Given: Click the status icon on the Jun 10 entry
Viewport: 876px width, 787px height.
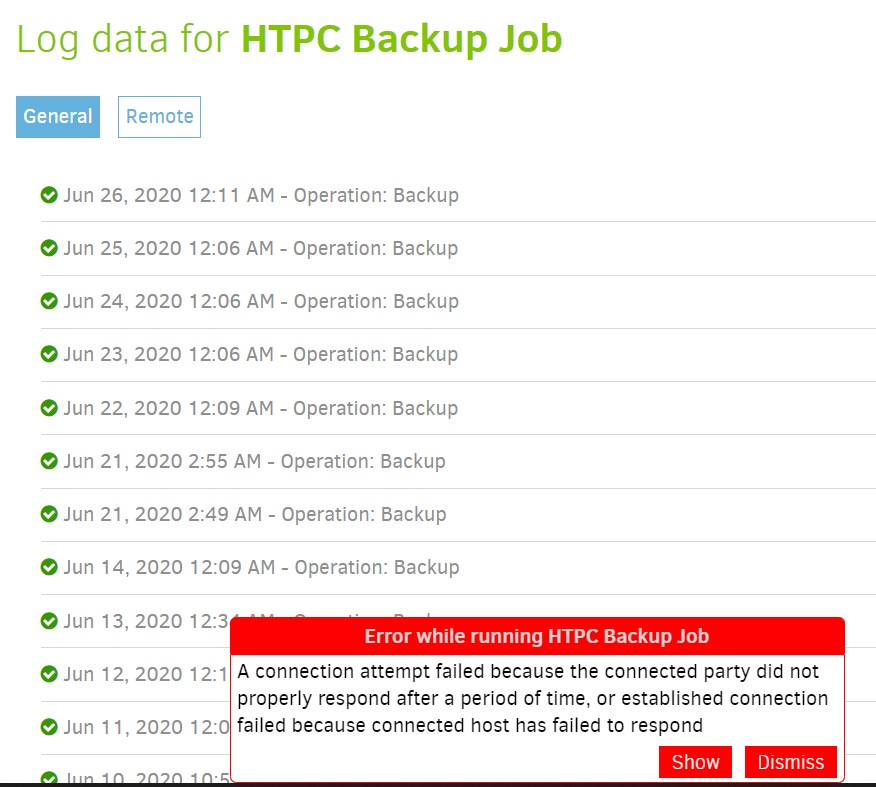Looking at the screenshot, I should point(49,778).
